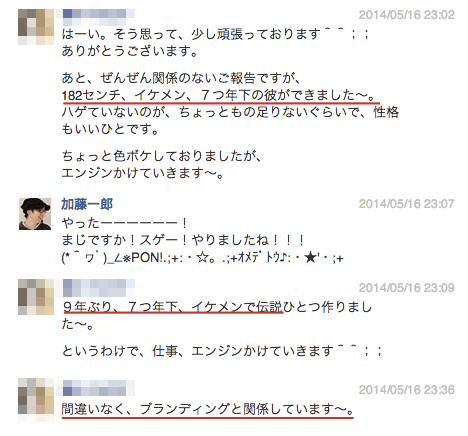Click the blurred sender name above the 23:09 message
Screen dimensions: 468x436
coord(99,288)
